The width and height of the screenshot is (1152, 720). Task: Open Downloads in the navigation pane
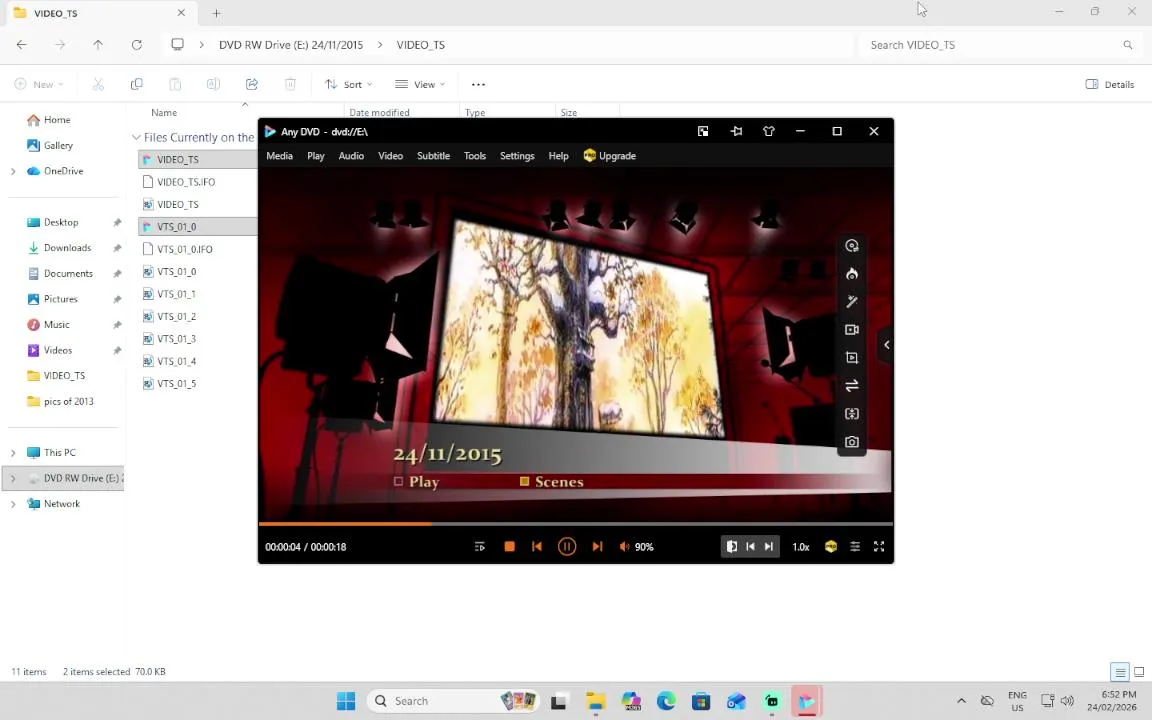click(x=67, y=248)
